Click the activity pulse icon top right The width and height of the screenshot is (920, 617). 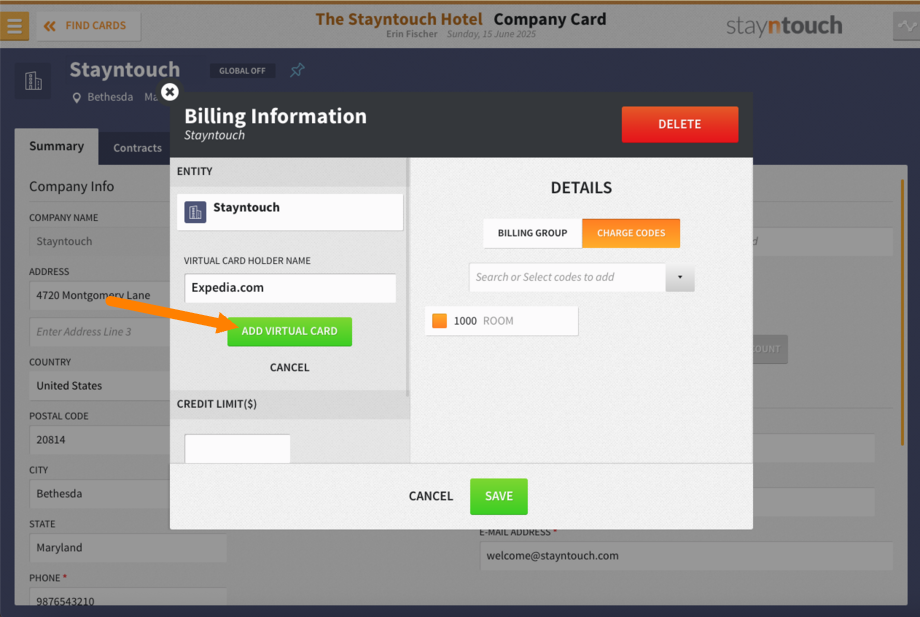(907, 26)
